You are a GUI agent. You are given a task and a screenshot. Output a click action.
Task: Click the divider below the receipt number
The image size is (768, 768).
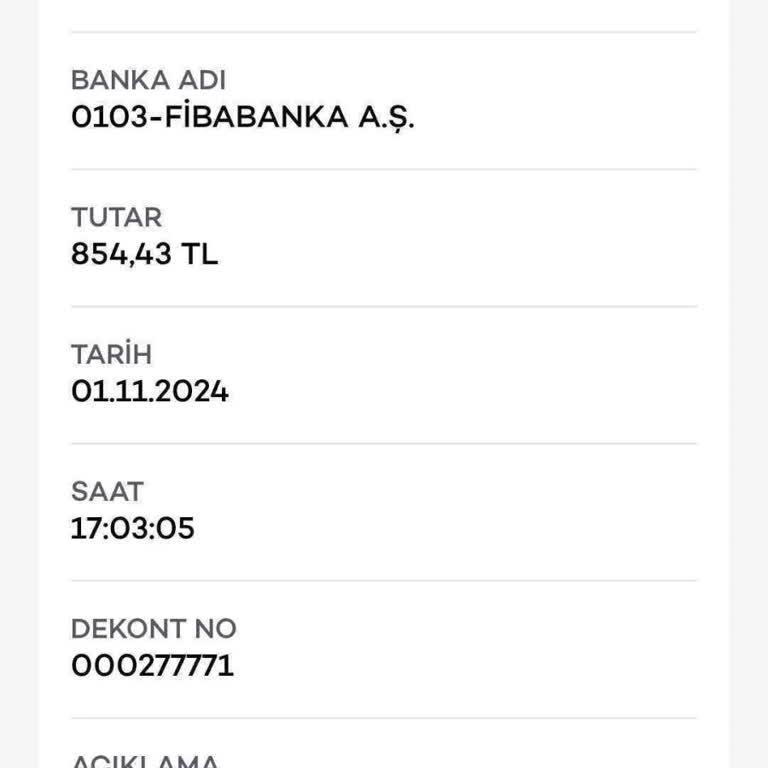pos(384,717)
